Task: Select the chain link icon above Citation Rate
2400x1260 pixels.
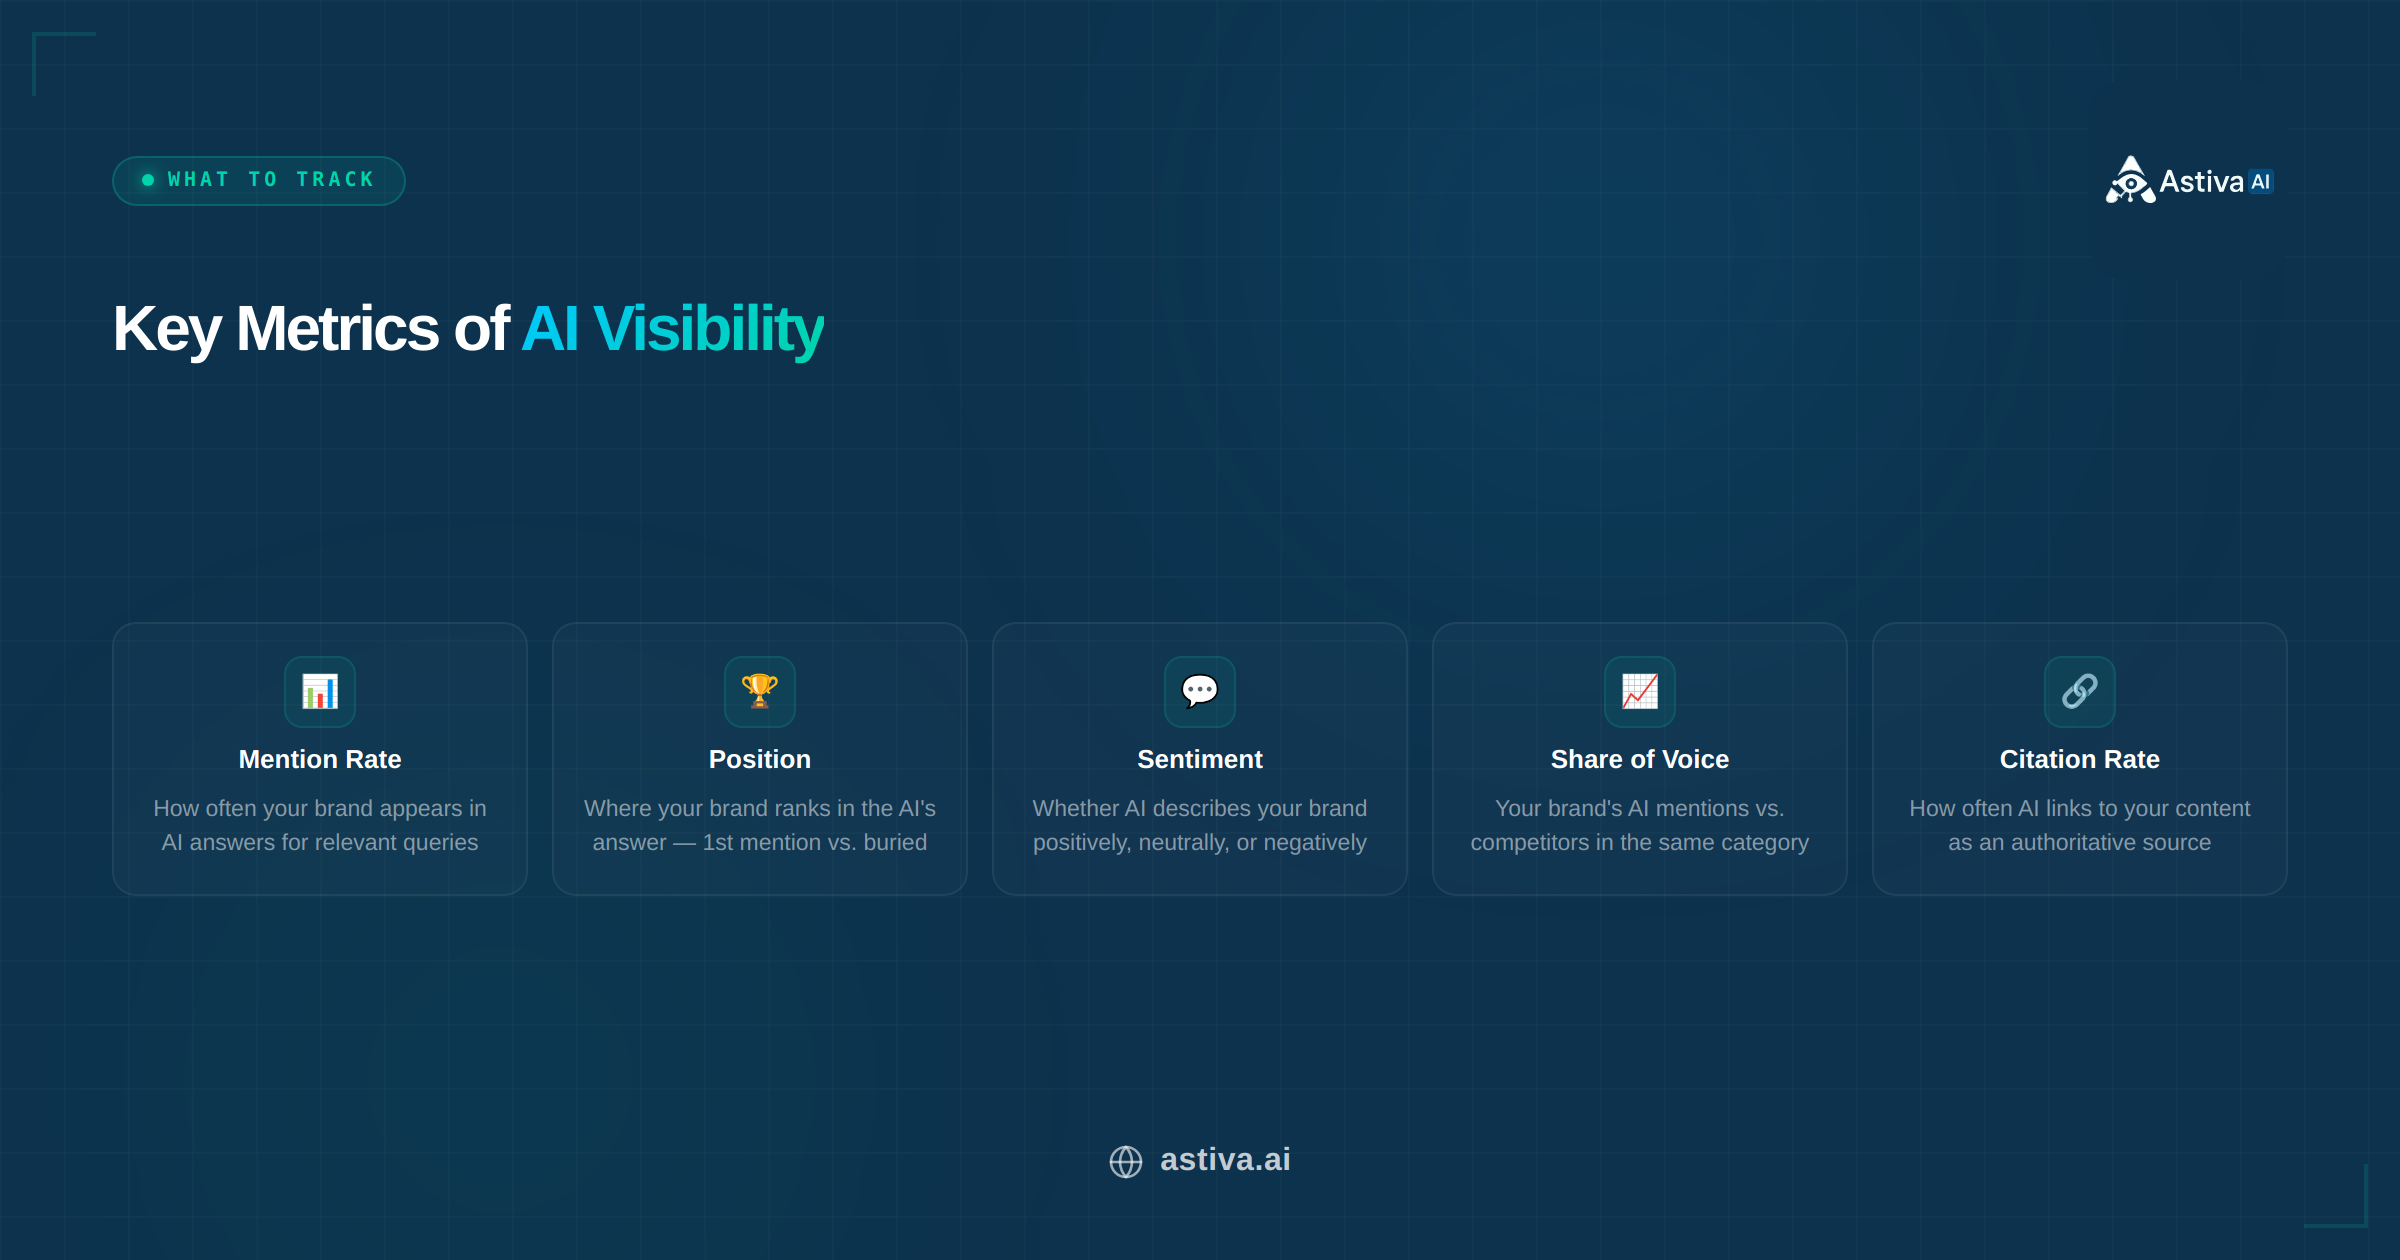Action: point(2079,692)
